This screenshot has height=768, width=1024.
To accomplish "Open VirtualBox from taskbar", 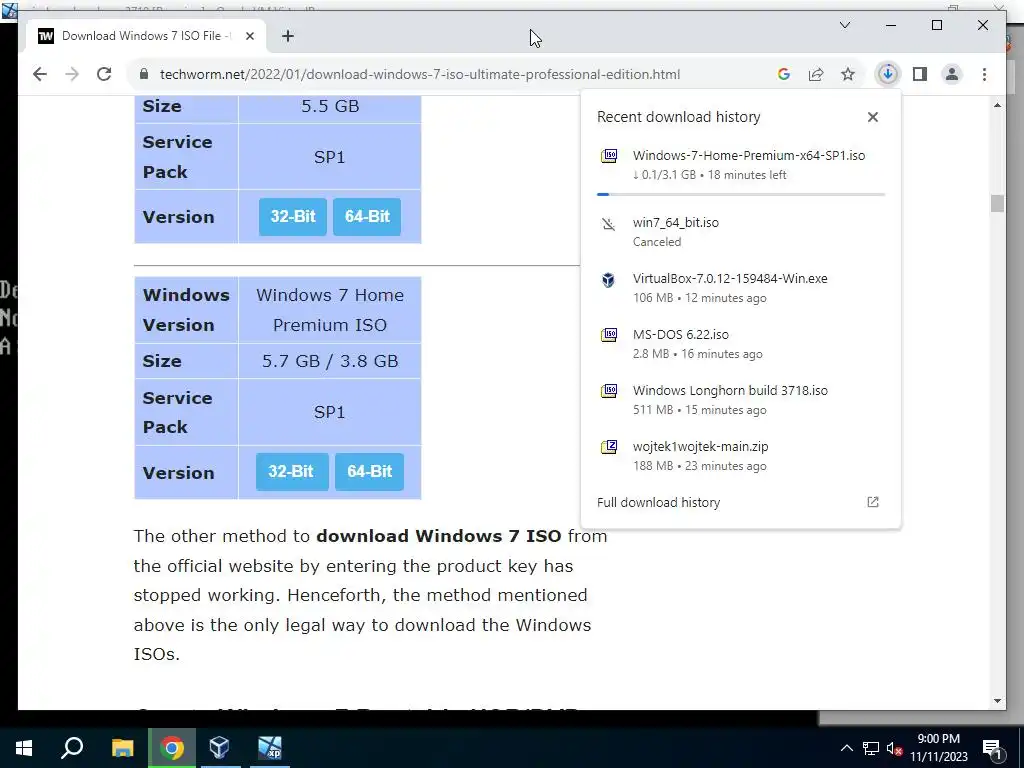I will tap(219, 748).
